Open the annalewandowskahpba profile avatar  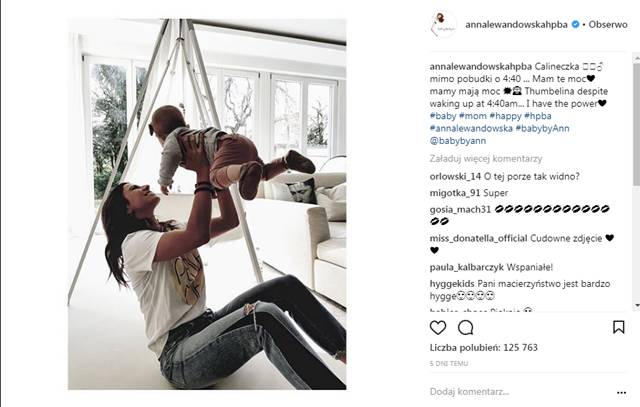click(x=443, y=24)
